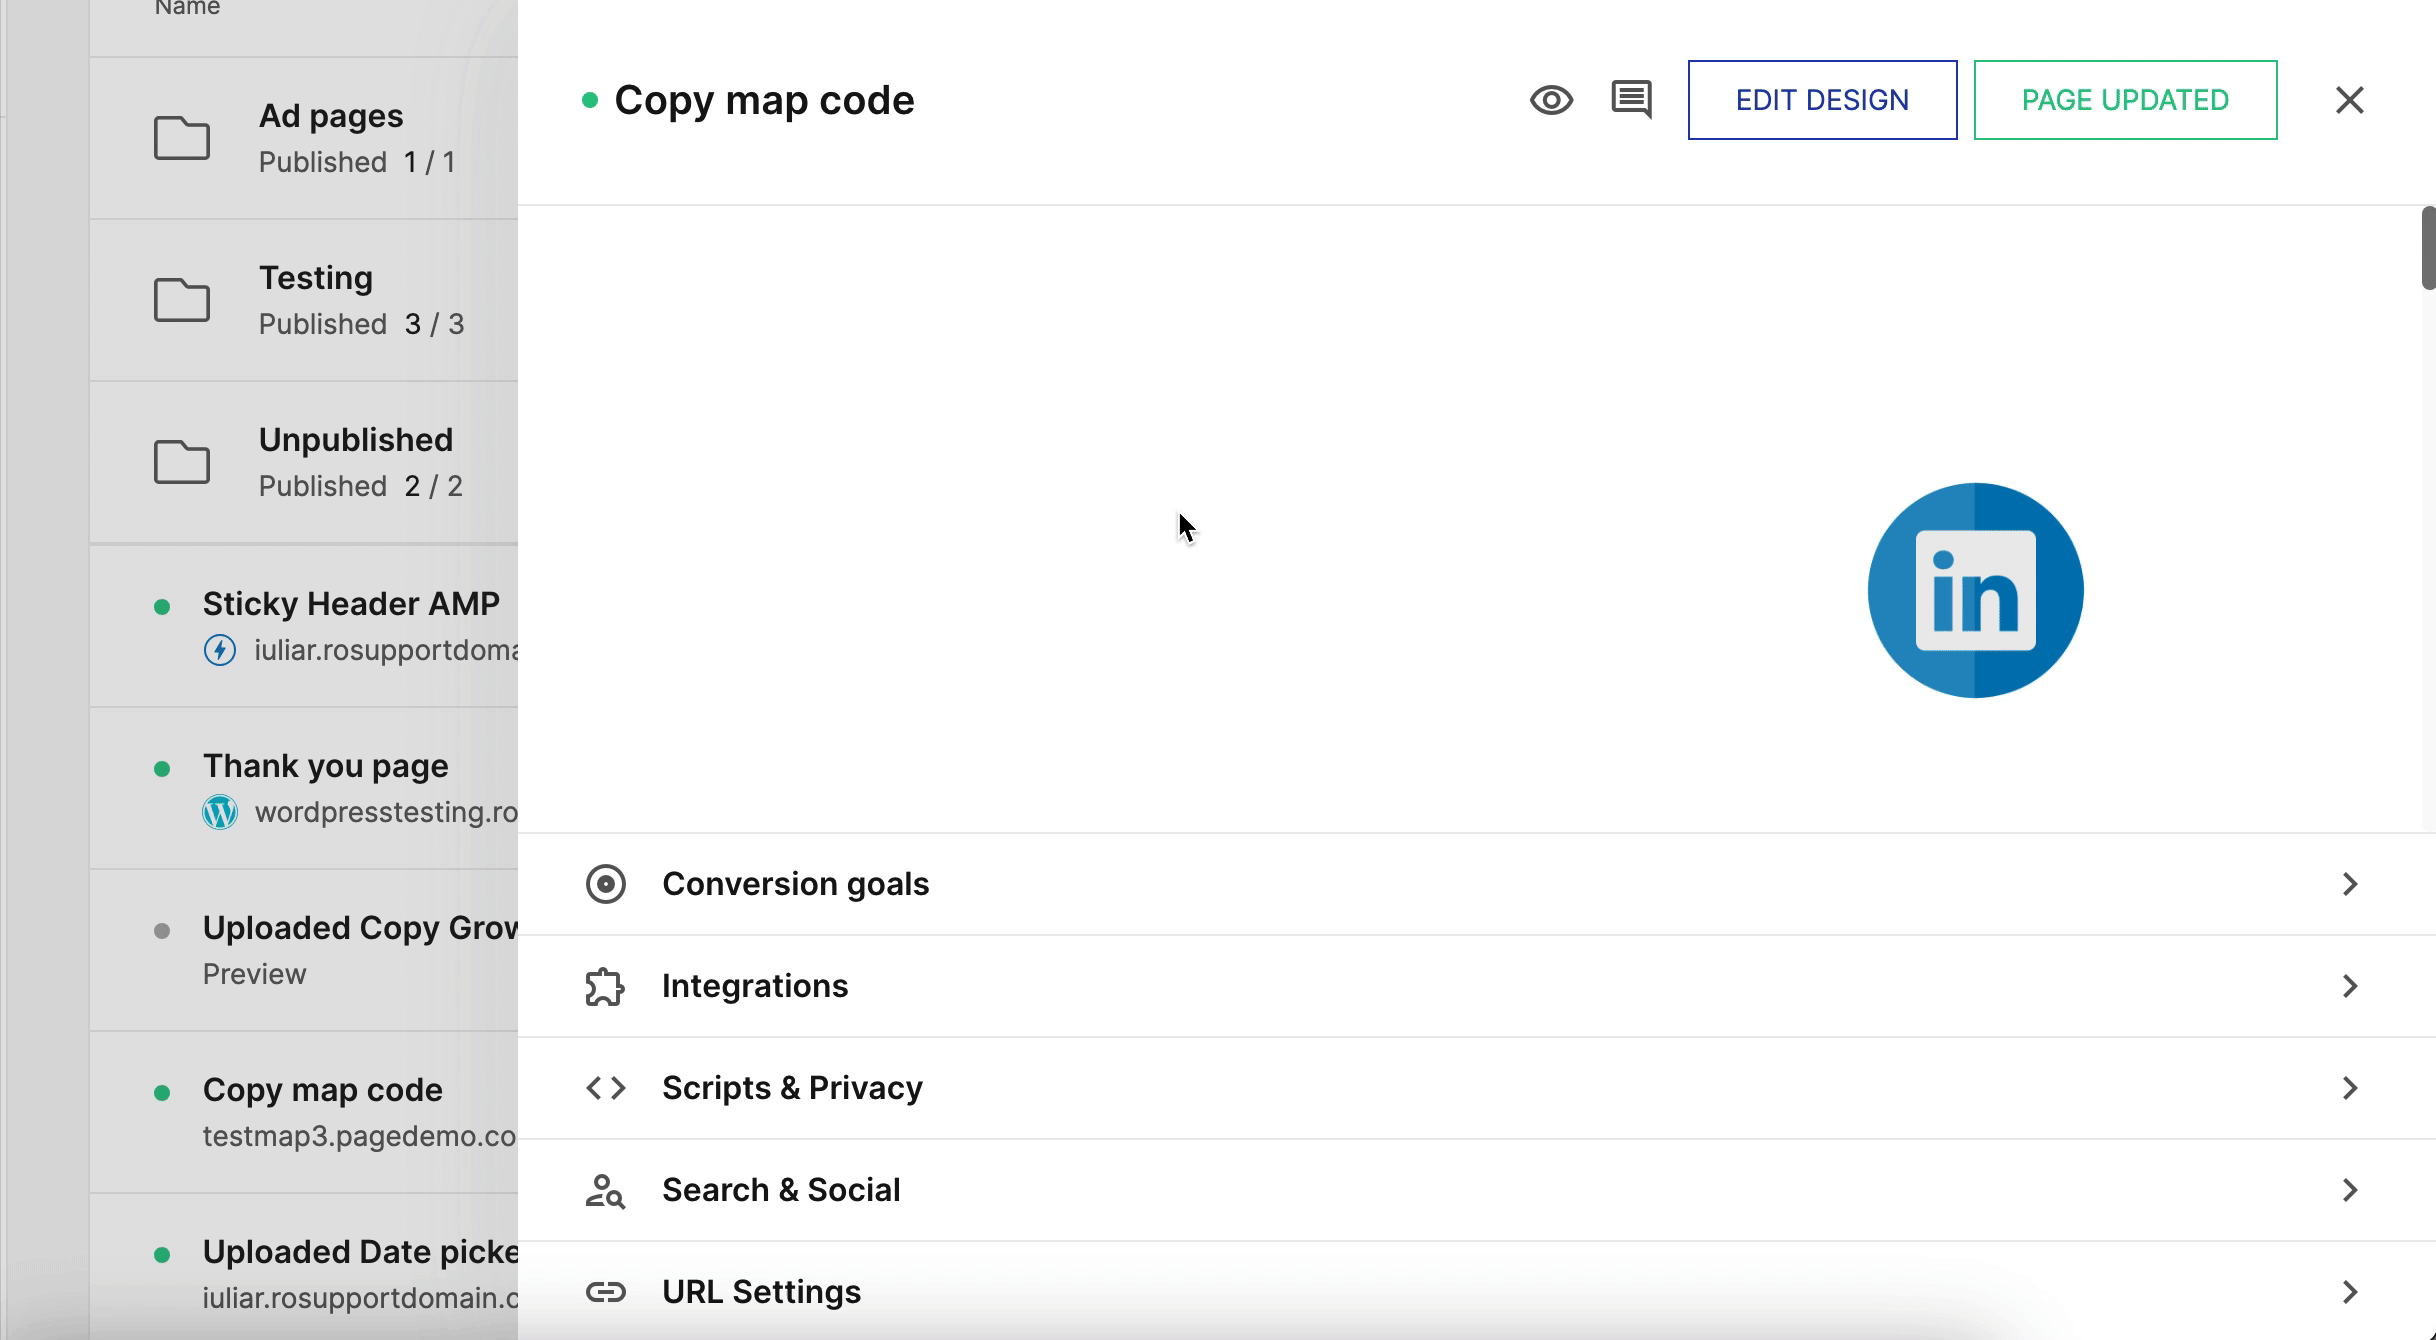Click the Name column header
The height and width of the screenshot is (1340, 2436).
[x=187, y=8]
